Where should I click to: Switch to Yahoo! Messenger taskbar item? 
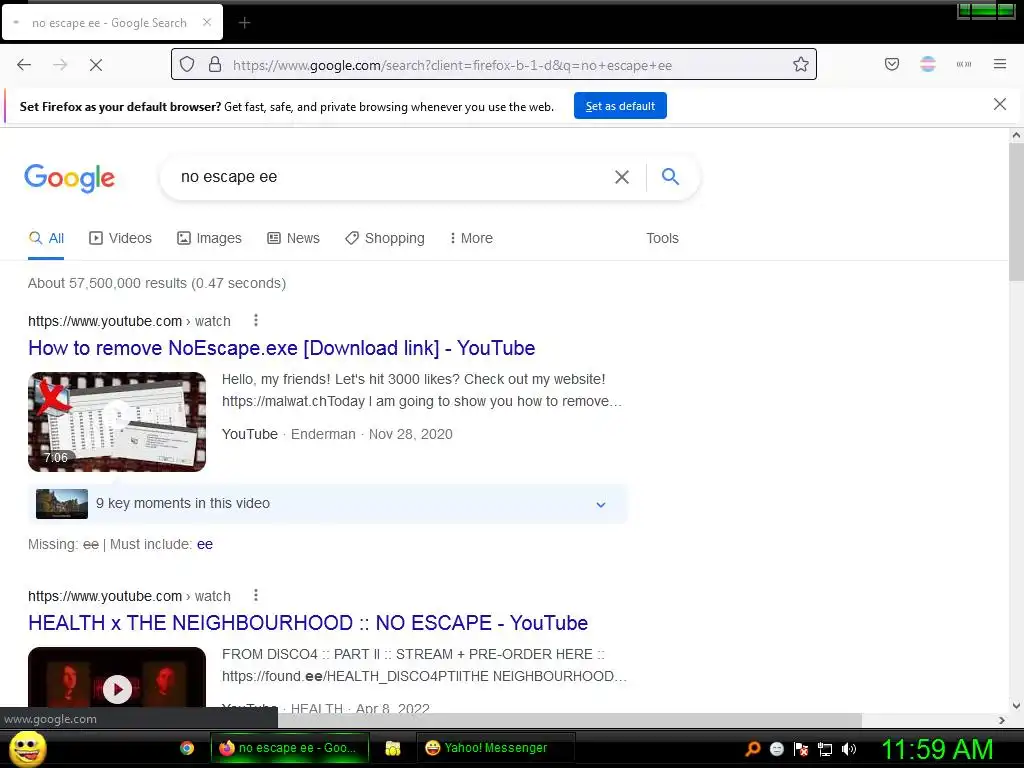[x=496, y=748]
